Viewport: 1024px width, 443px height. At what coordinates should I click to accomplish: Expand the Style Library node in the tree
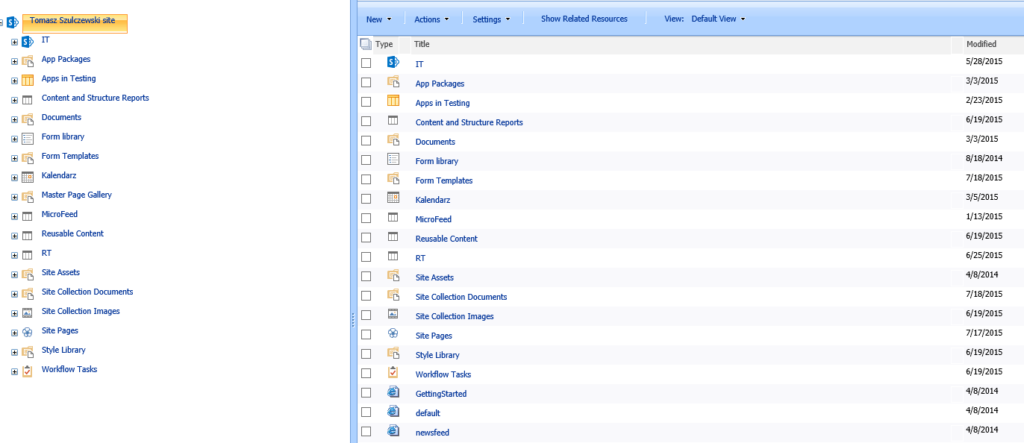[14, 351]
